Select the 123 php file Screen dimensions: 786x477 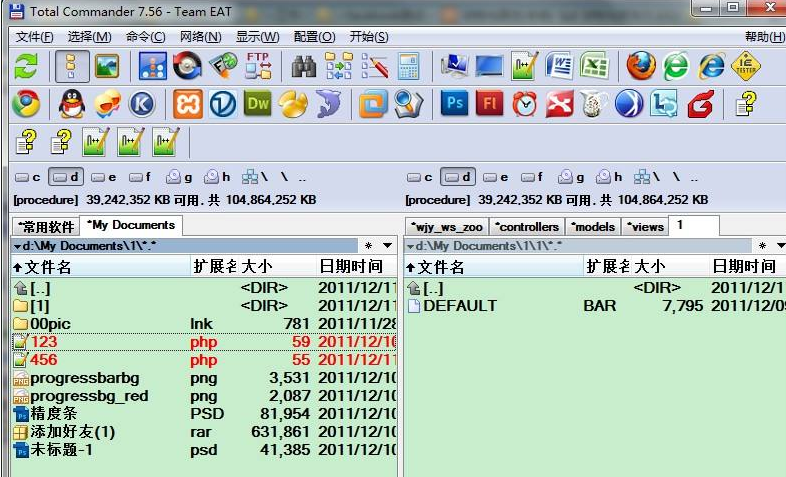click(x=204, y=342)
